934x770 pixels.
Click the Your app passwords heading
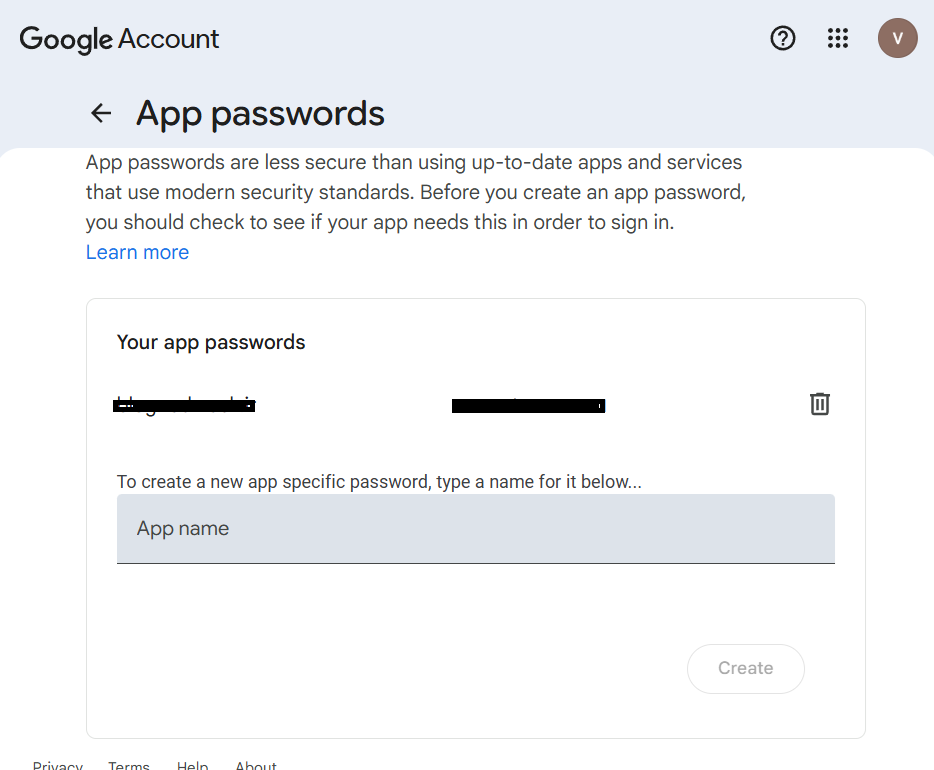tap(211, 342)
